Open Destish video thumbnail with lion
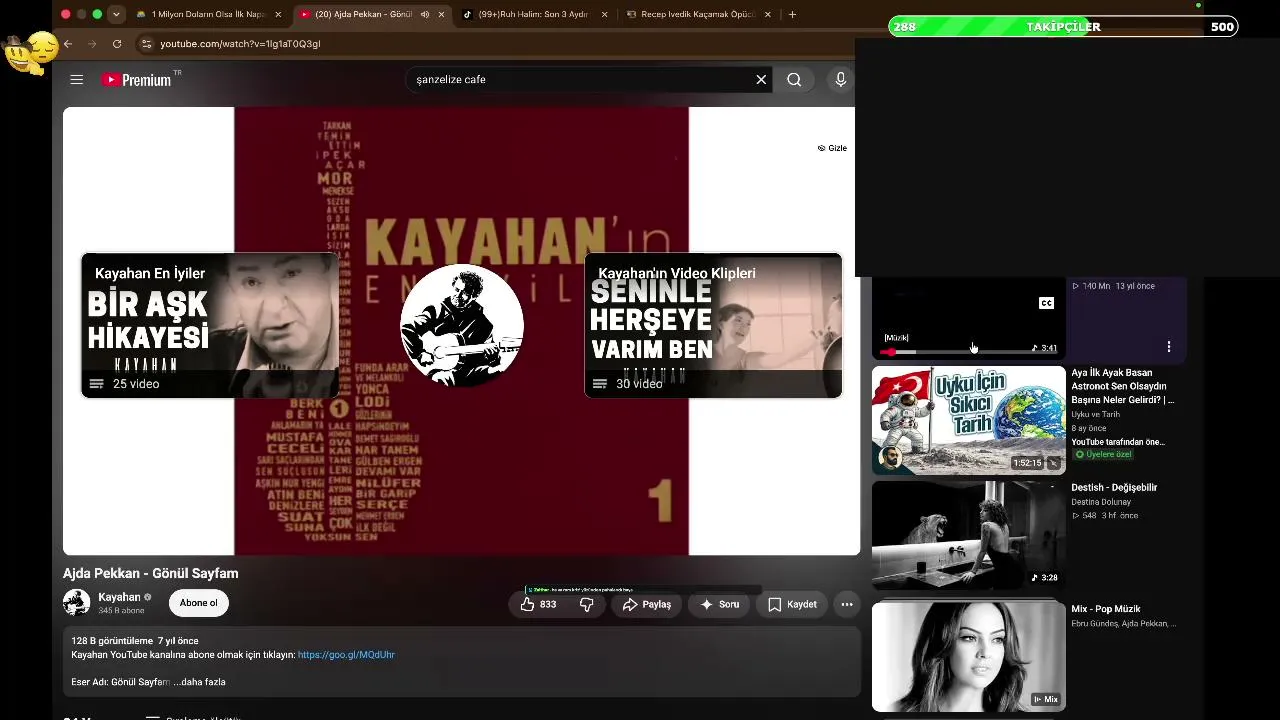 [x=969, y=536]
